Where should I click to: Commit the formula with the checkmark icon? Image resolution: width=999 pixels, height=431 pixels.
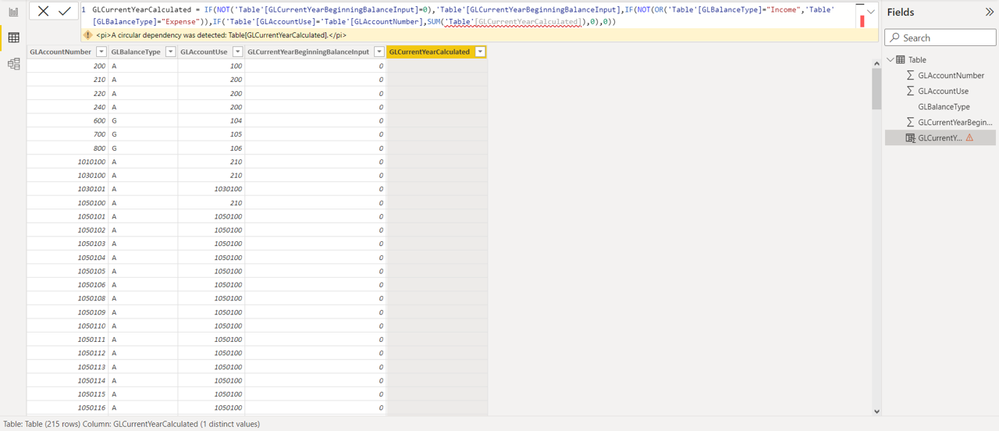click(x=64, y=11)
